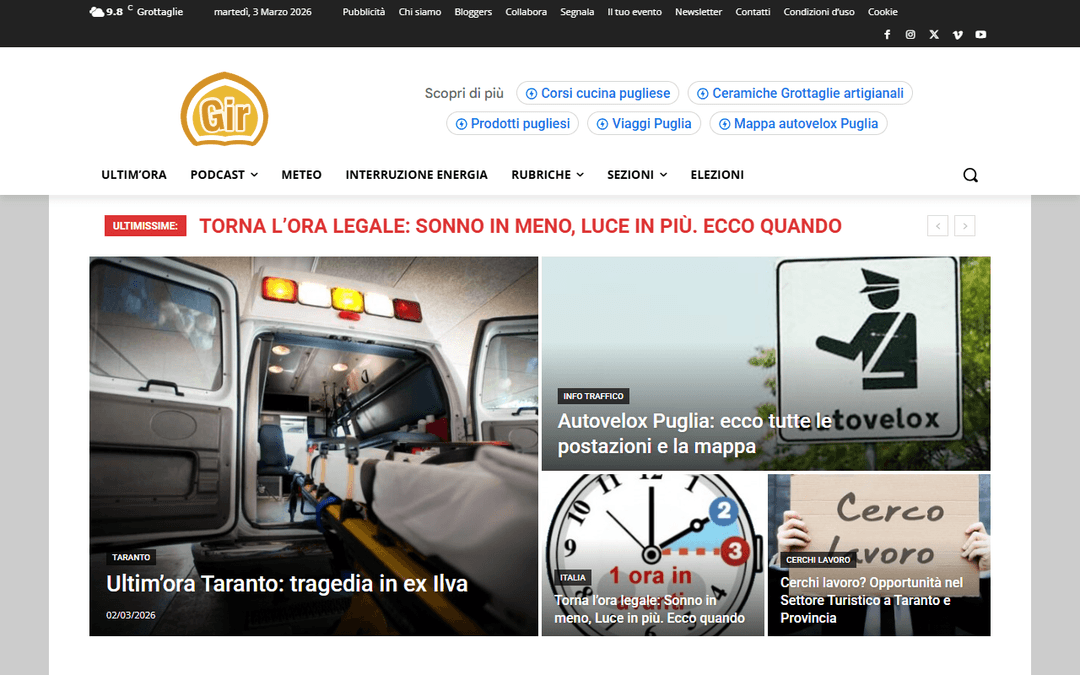Image resolution: width=1080 pixels, height=675 pixels.
Task: Open the Facebook social icon
Action: pyautogui.click(x=887, y=34)
